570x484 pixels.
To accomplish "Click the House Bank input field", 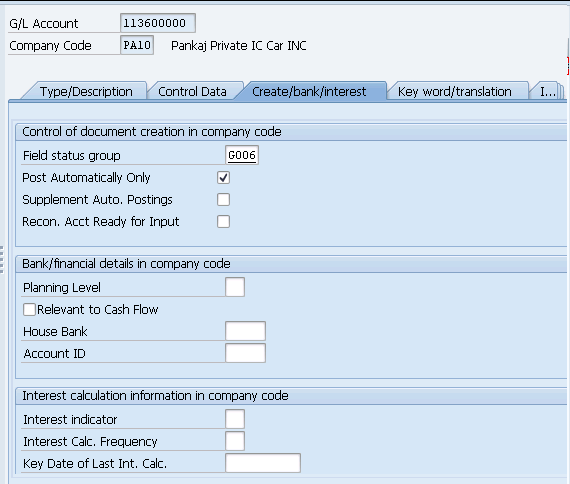I will (x=245, y=331).
